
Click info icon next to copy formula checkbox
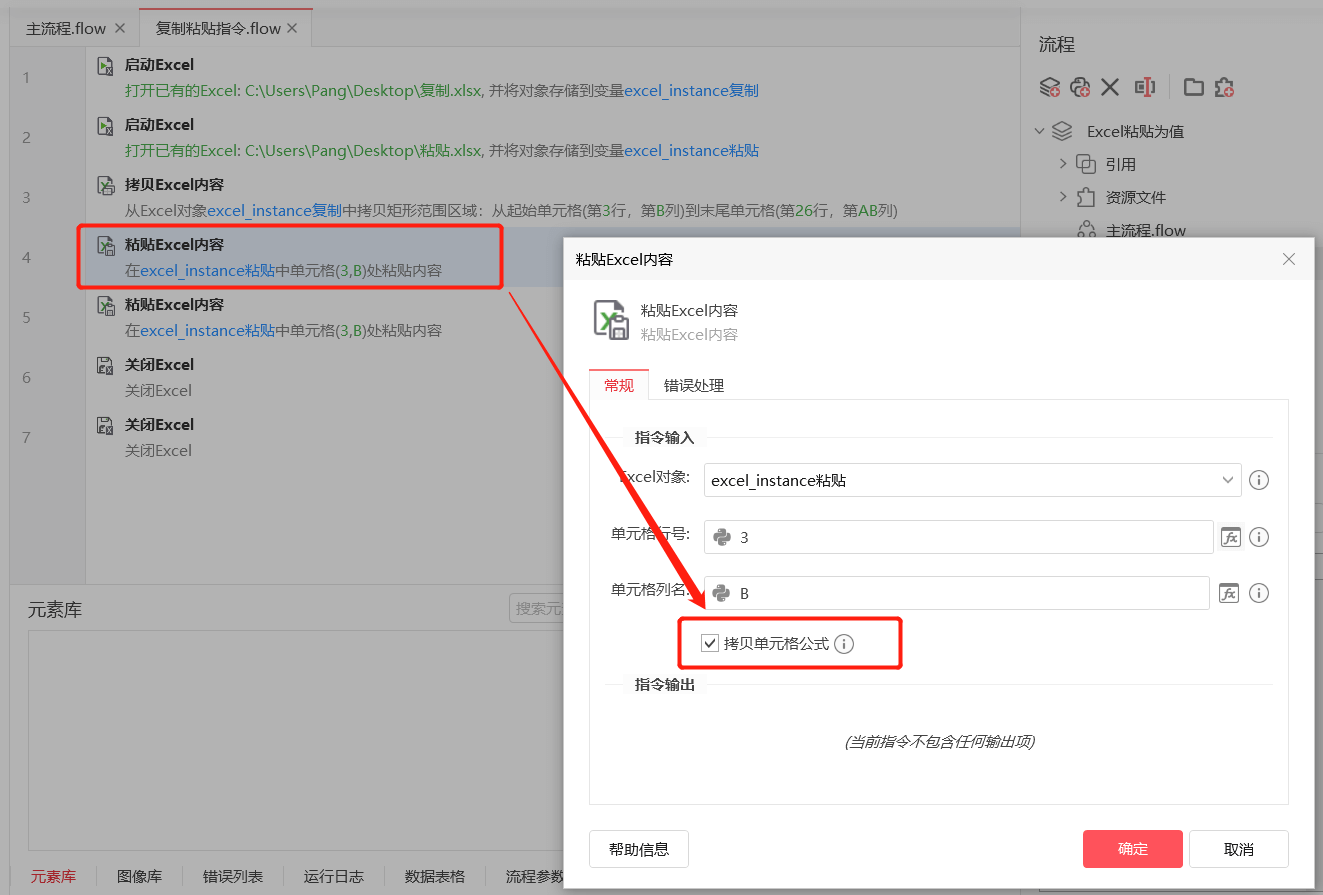[x=844, y=644]
